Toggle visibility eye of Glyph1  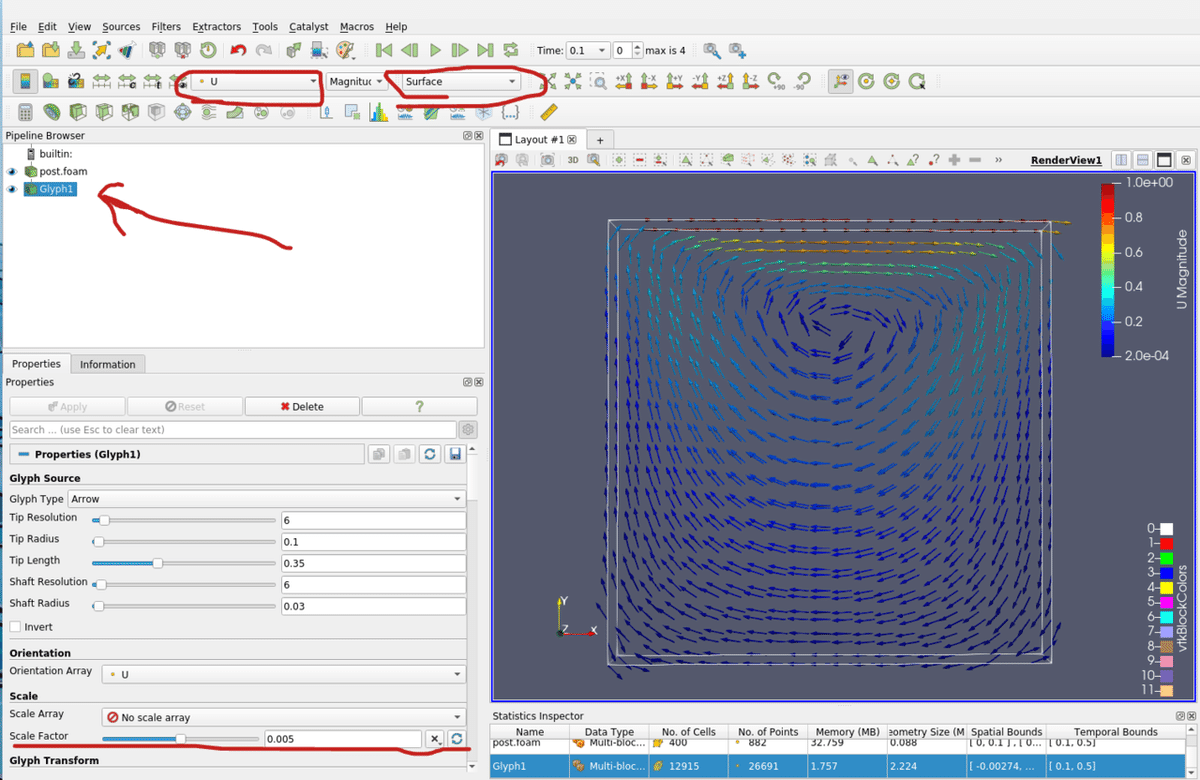coord(12,189)
